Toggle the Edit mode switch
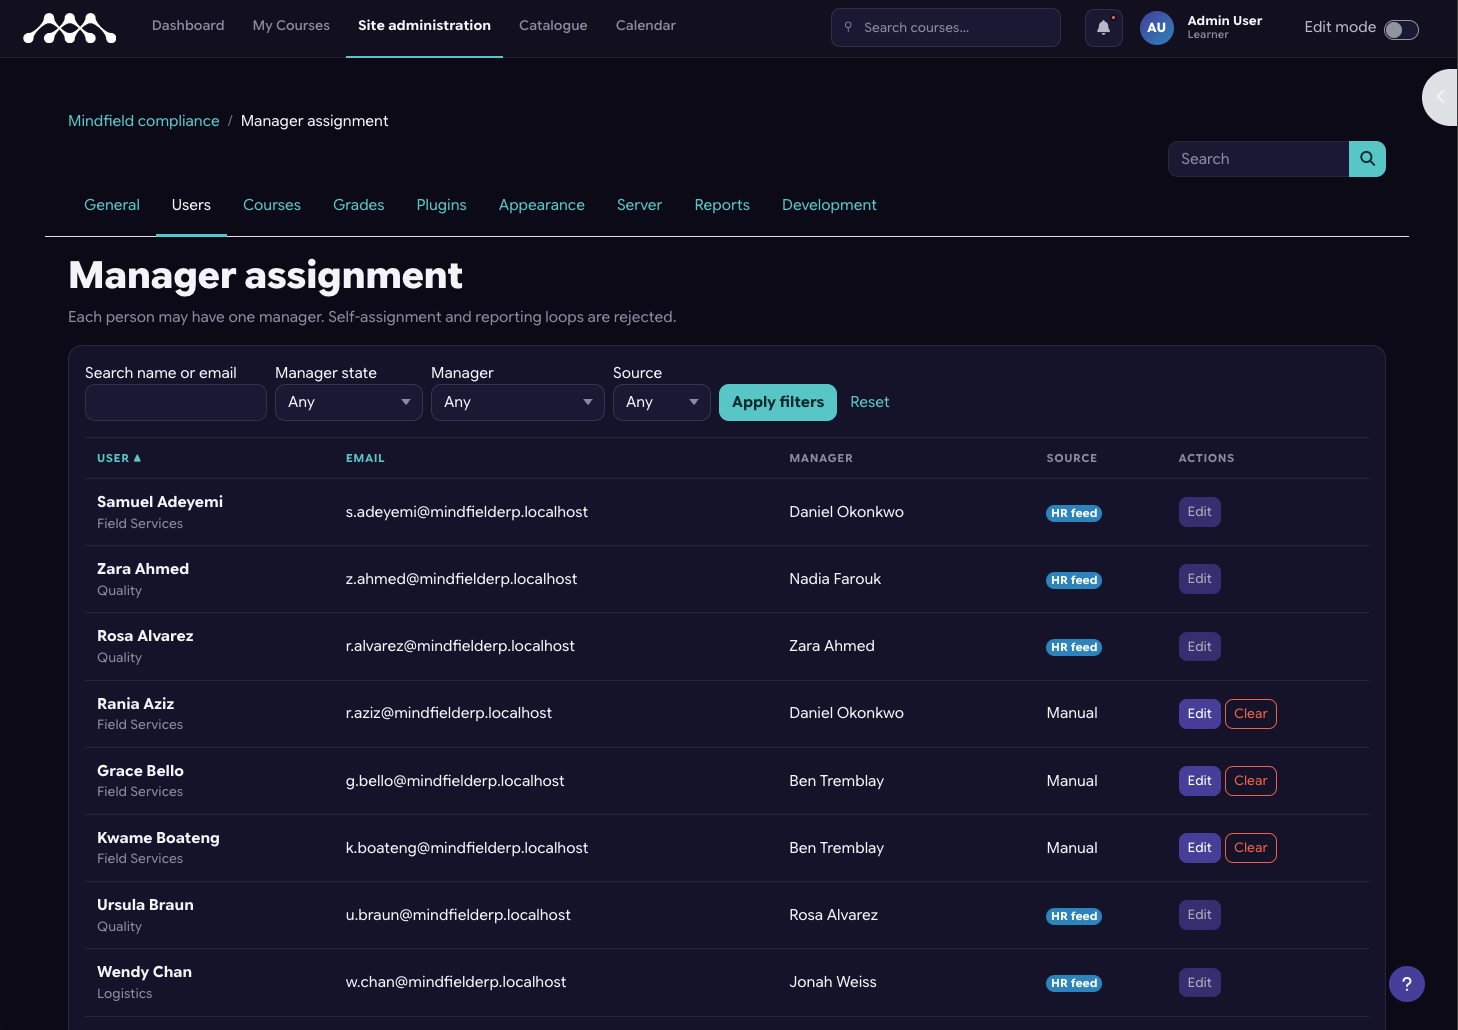Image resolution: width=1458 pixels, height=1030 pixels. coord(1401,29)
